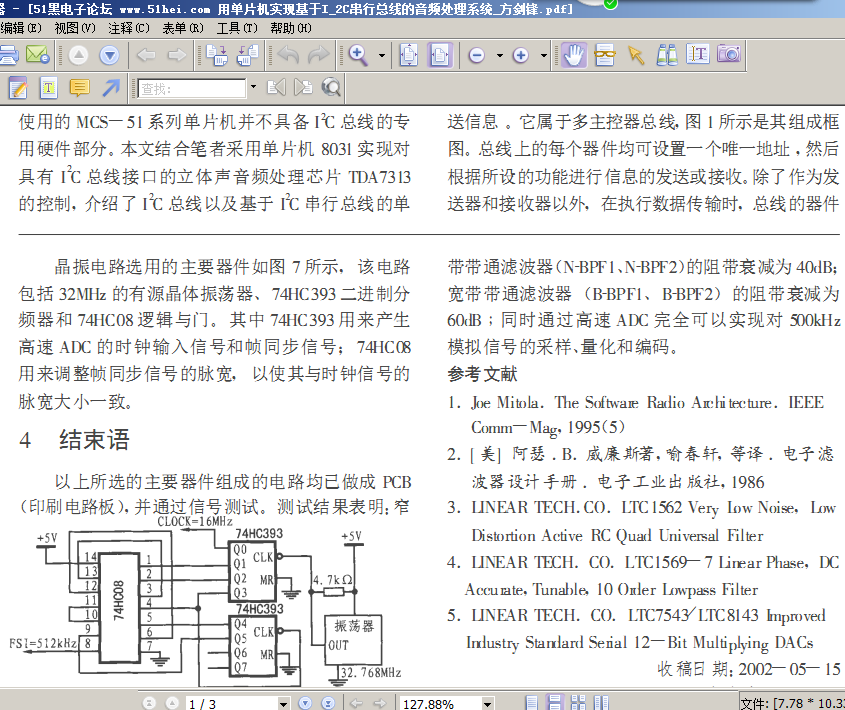
Task: Click the insert pages icon with down arrow
Action: point(217,55)
